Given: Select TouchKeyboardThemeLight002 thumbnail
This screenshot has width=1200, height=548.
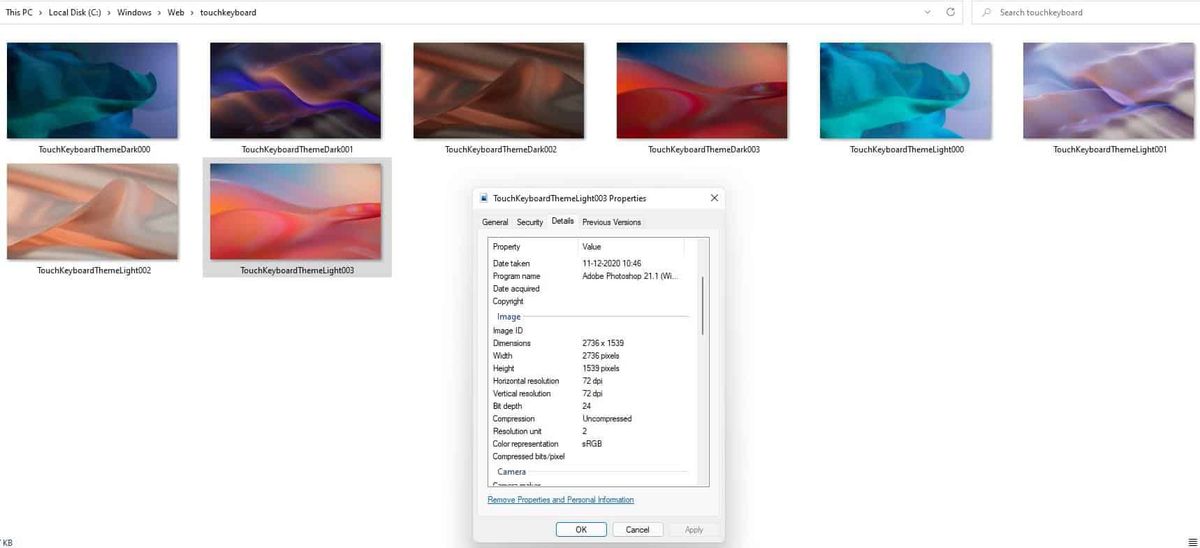Looking at the screenshot, I should click(x=92, y=211).
